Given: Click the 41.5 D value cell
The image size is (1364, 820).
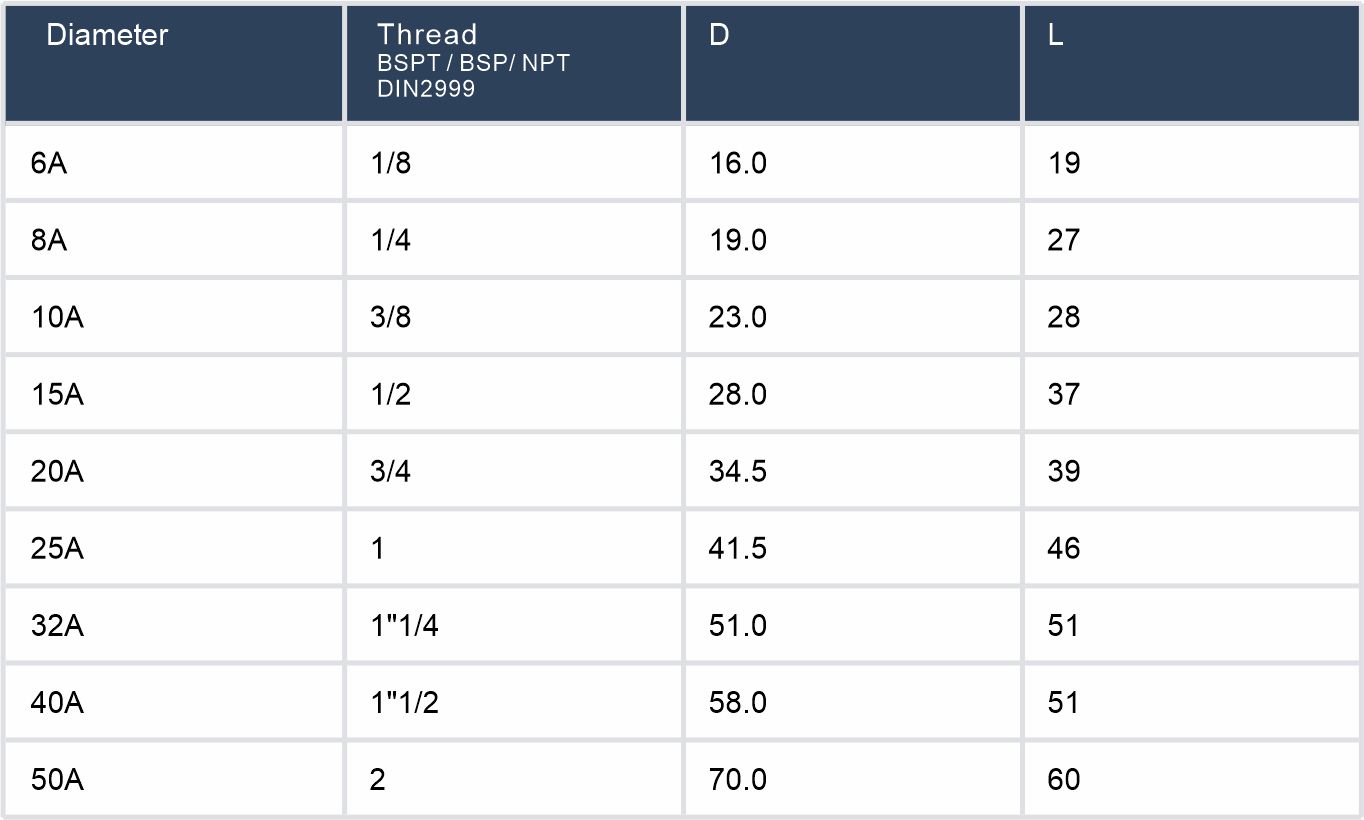Looking at the screenshot, I should (x=738, y=548).
